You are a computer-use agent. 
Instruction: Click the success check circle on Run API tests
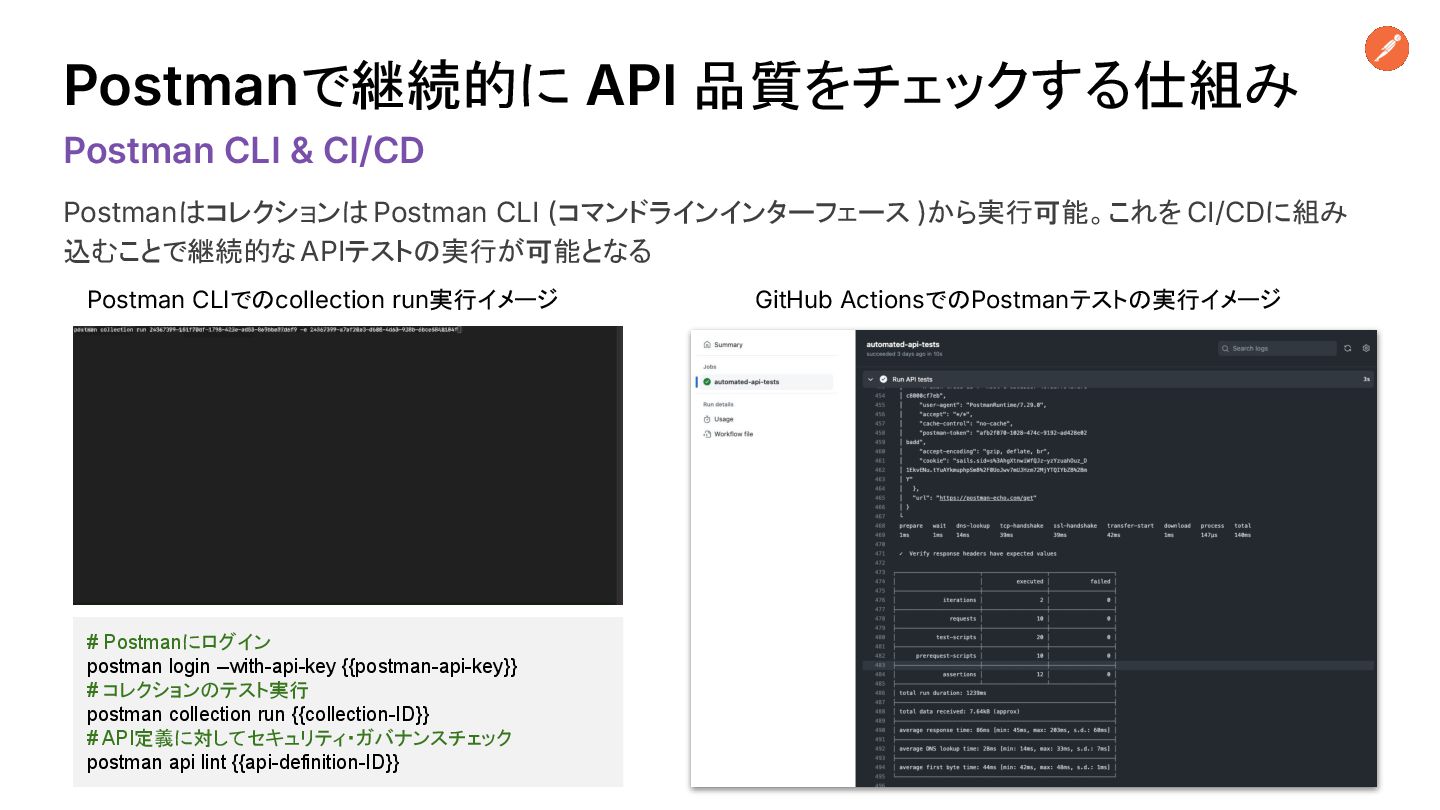click(883, 379)
